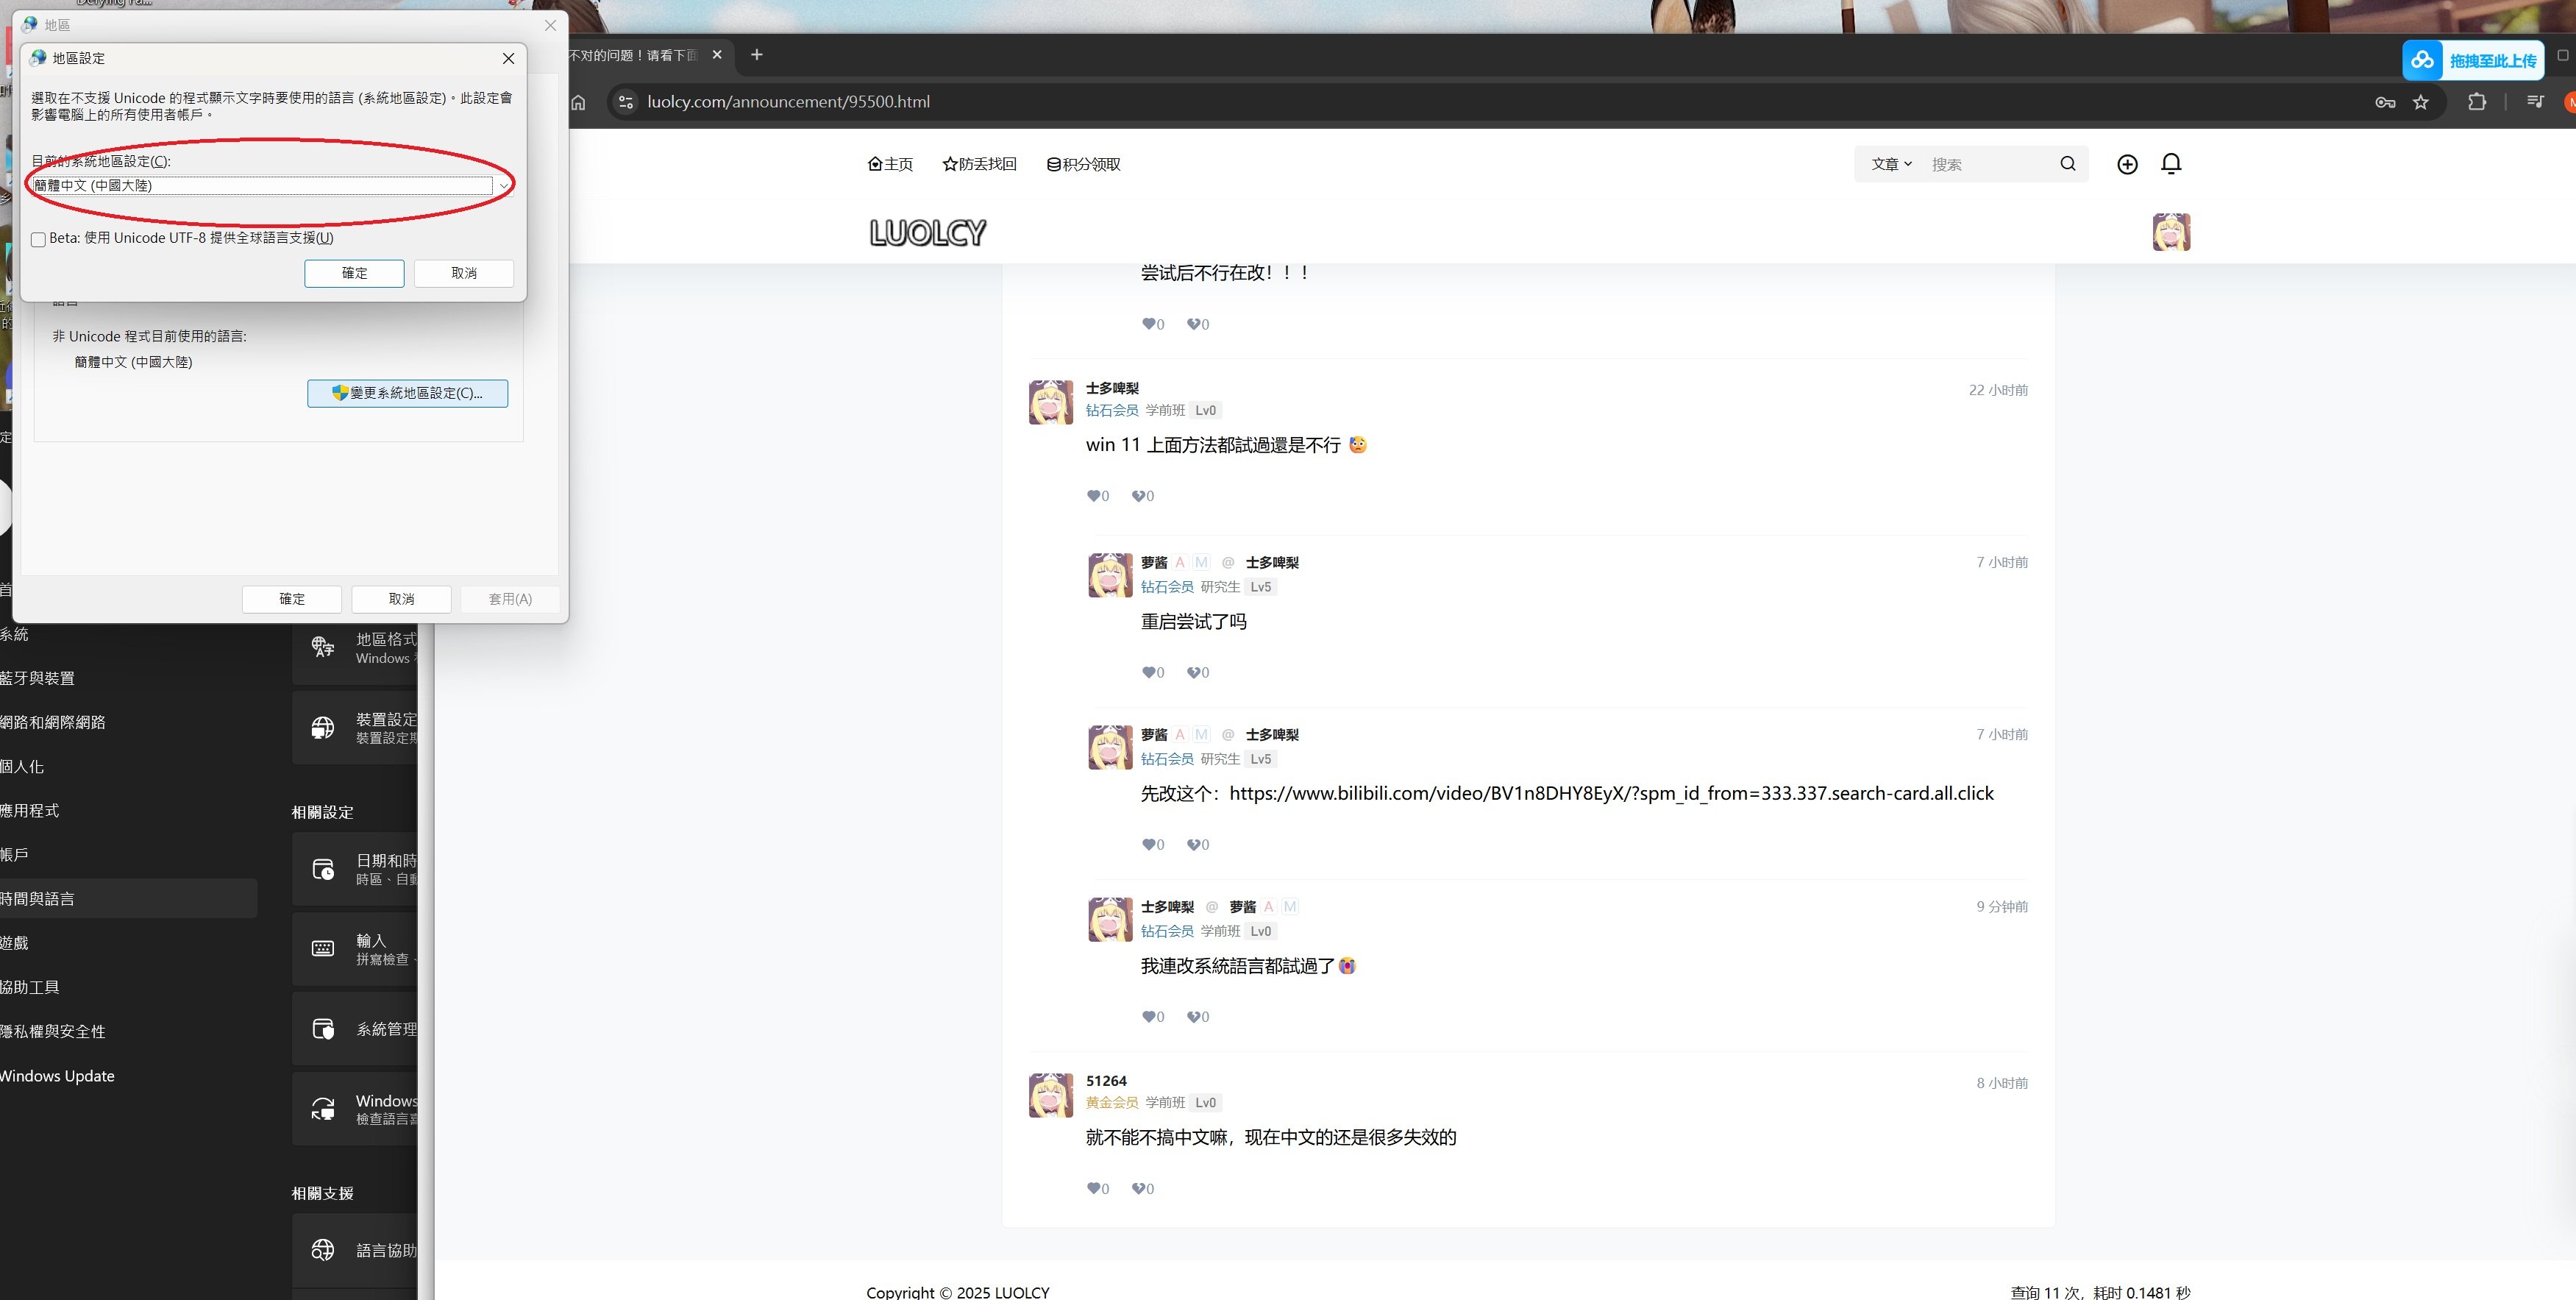Open a new browser tab
Screen dimensions: 2576x1300
(x=757, y=55)
